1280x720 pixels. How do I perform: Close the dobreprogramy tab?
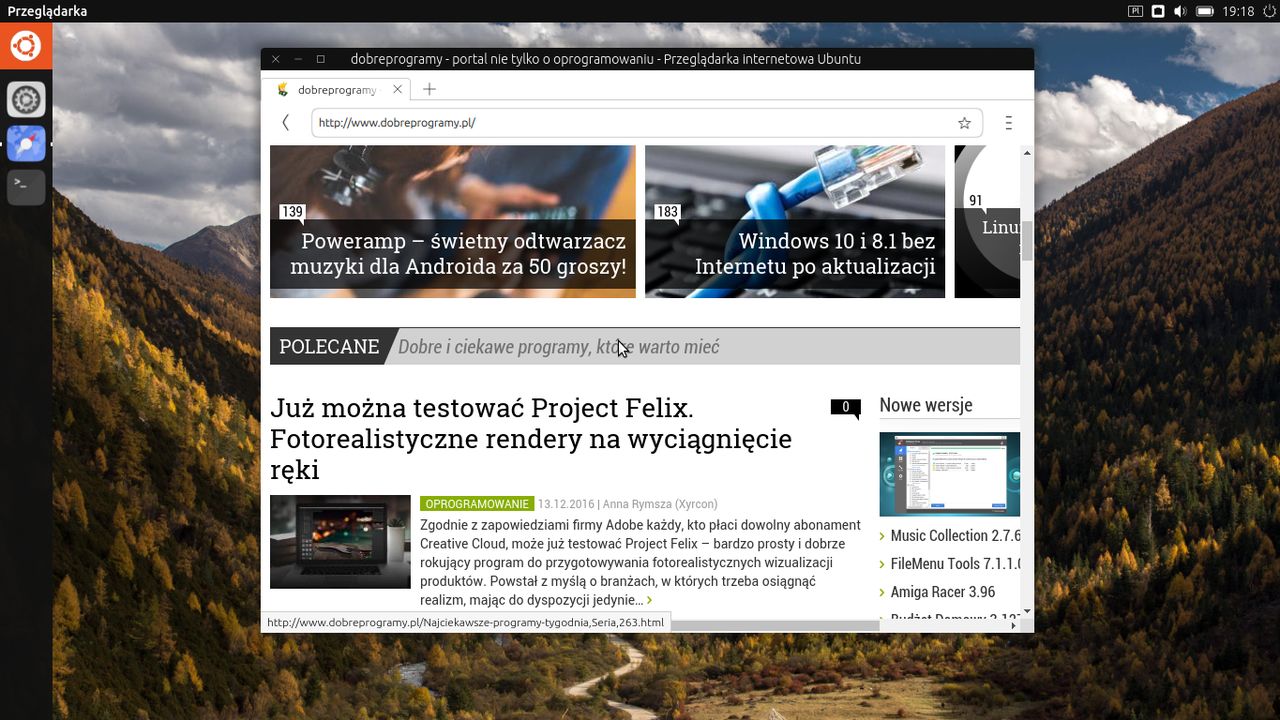point(397,89)
